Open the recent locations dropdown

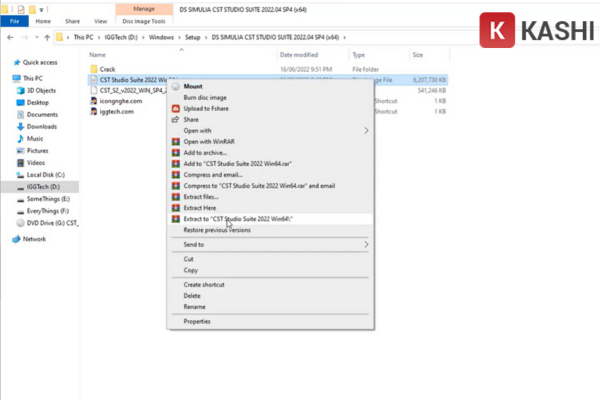click(37, 38)
